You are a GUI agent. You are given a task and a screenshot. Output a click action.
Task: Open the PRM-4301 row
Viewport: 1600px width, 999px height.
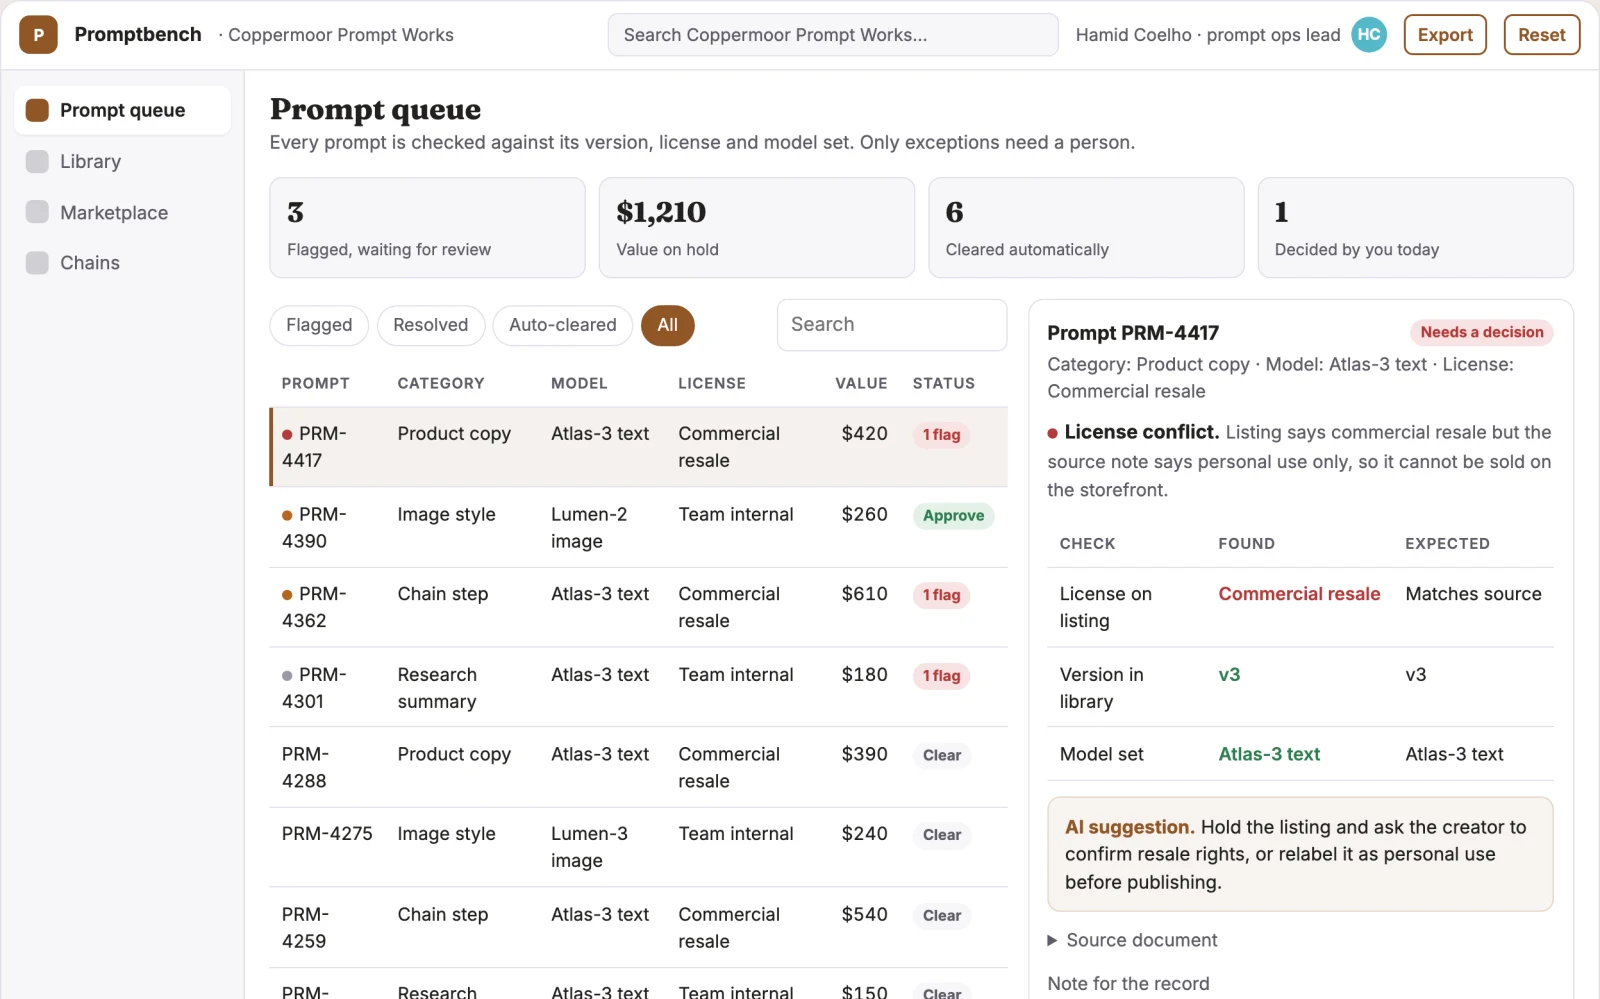point(639,687)
